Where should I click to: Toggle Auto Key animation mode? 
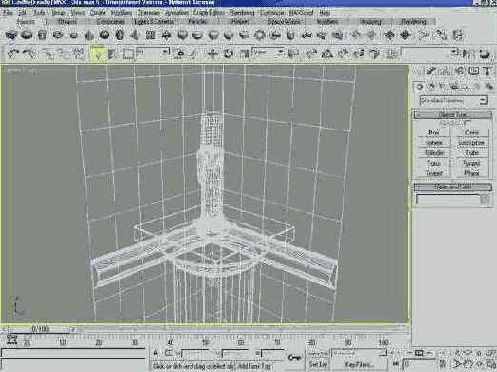pyautogui.click(x=318, y=354)
